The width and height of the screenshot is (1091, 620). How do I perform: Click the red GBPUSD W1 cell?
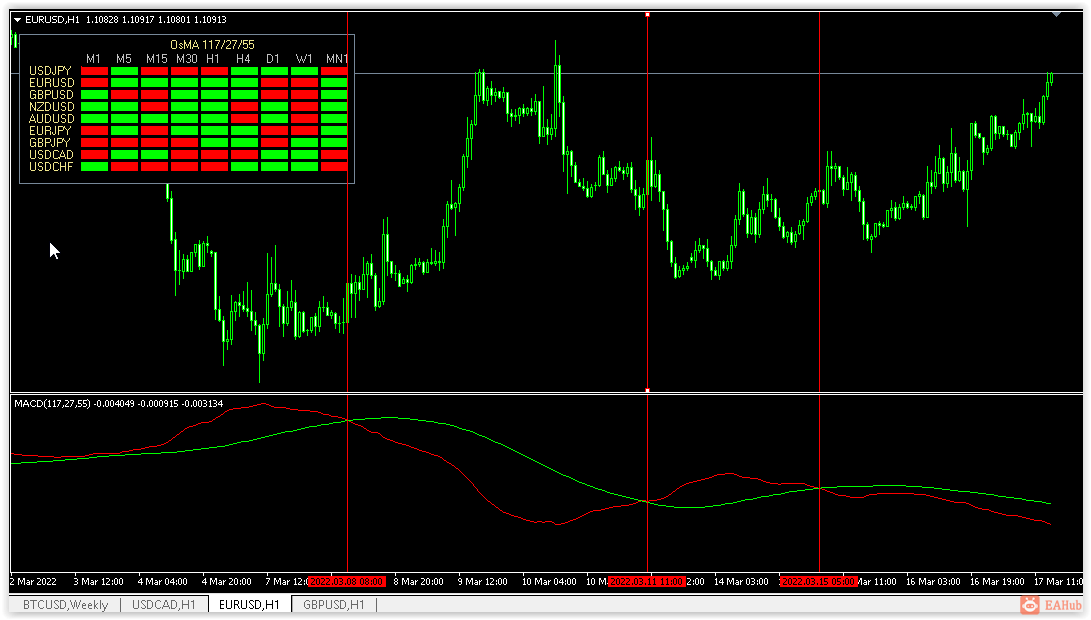(304, 95)
